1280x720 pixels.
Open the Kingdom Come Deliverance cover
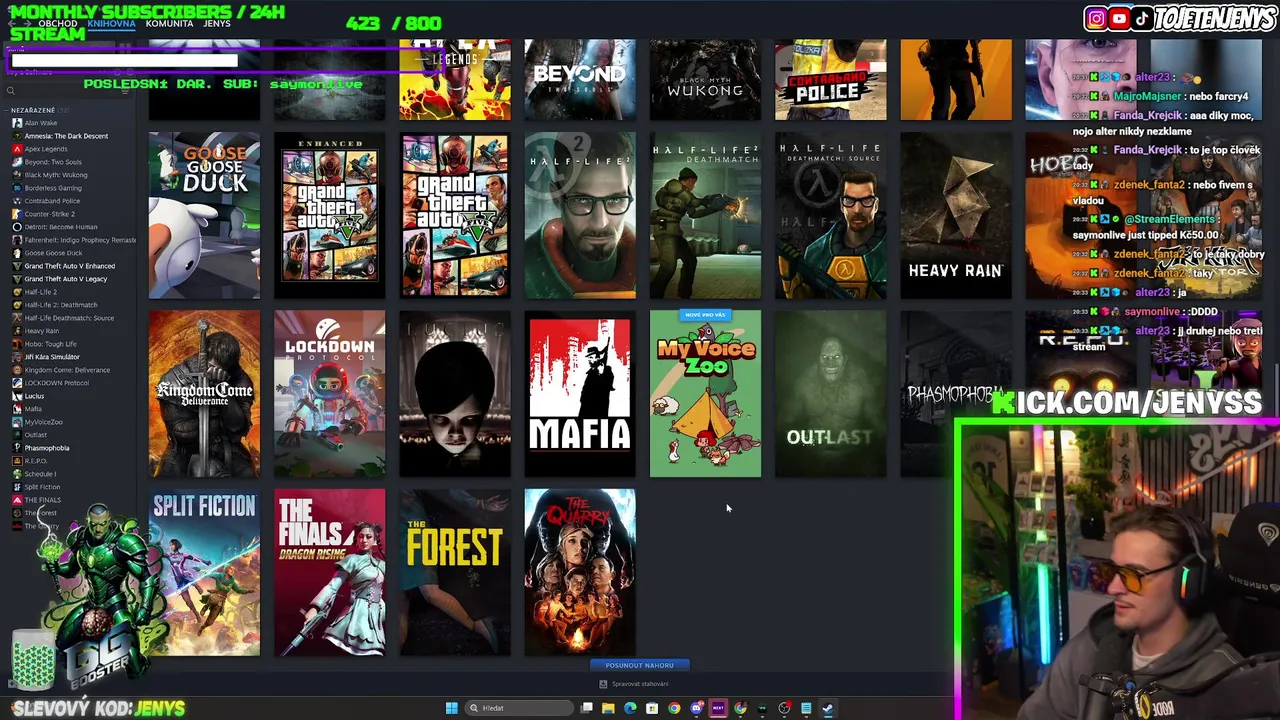click(204, 394)
